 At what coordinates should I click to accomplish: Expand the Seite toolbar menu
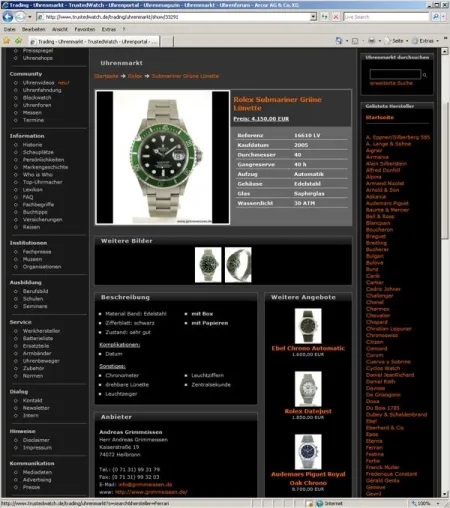point(396,41)
